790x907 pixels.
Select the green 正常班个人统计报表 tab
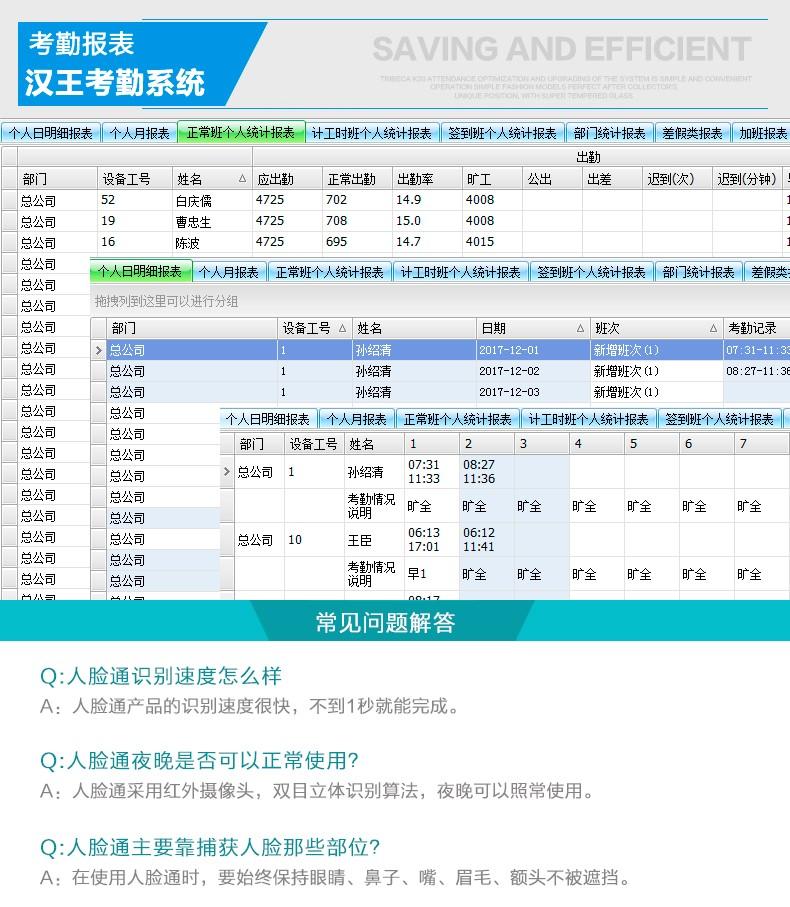240,132
